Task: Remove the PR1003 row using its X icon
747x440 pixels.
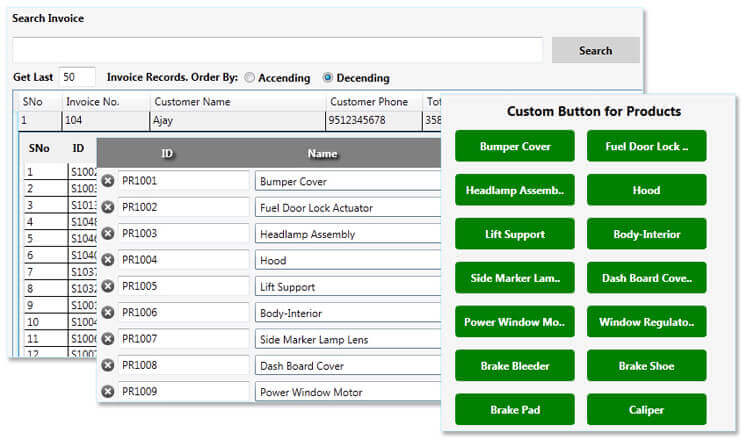Action: 108,234
